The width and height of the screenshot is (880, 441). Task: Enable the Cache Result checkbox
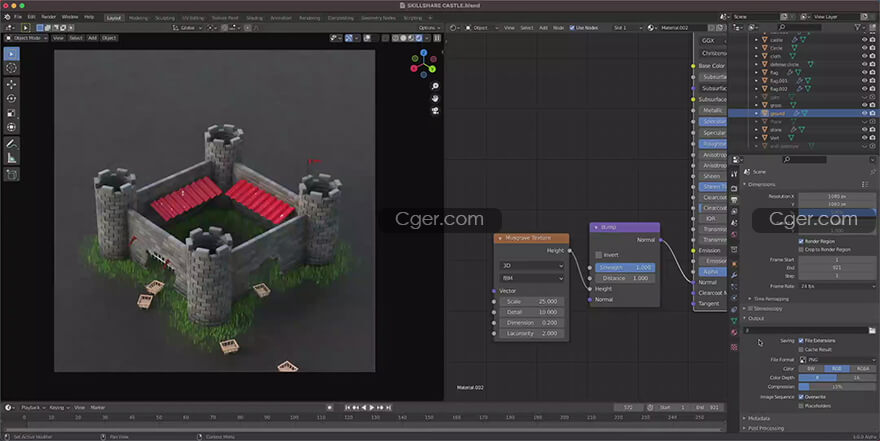pos(801,349)
